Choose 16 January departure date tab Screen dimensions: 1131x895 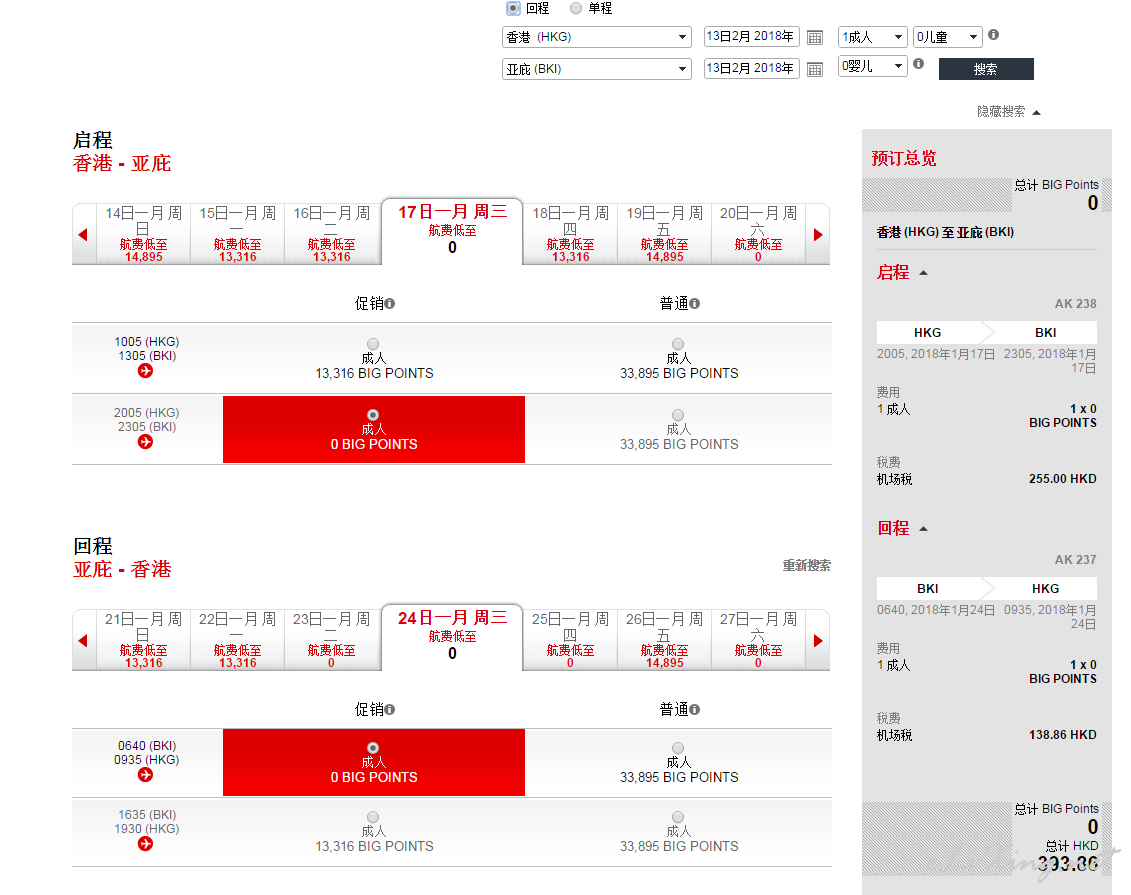tap(331, 234)
